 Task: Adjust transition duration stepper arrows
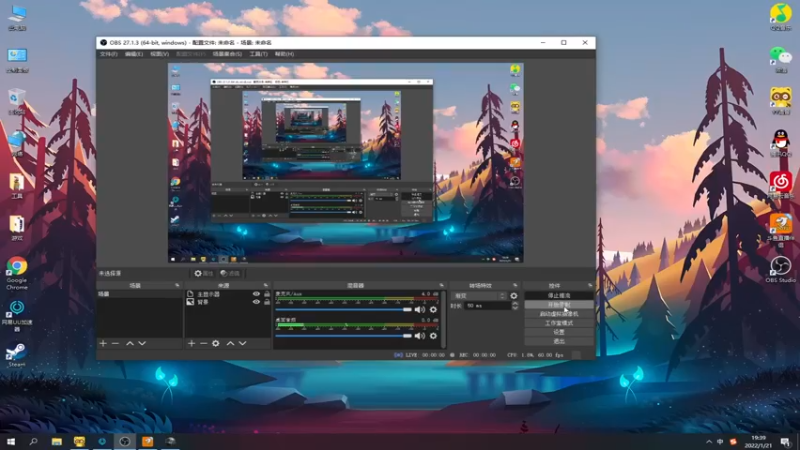(x=515, y=306)
